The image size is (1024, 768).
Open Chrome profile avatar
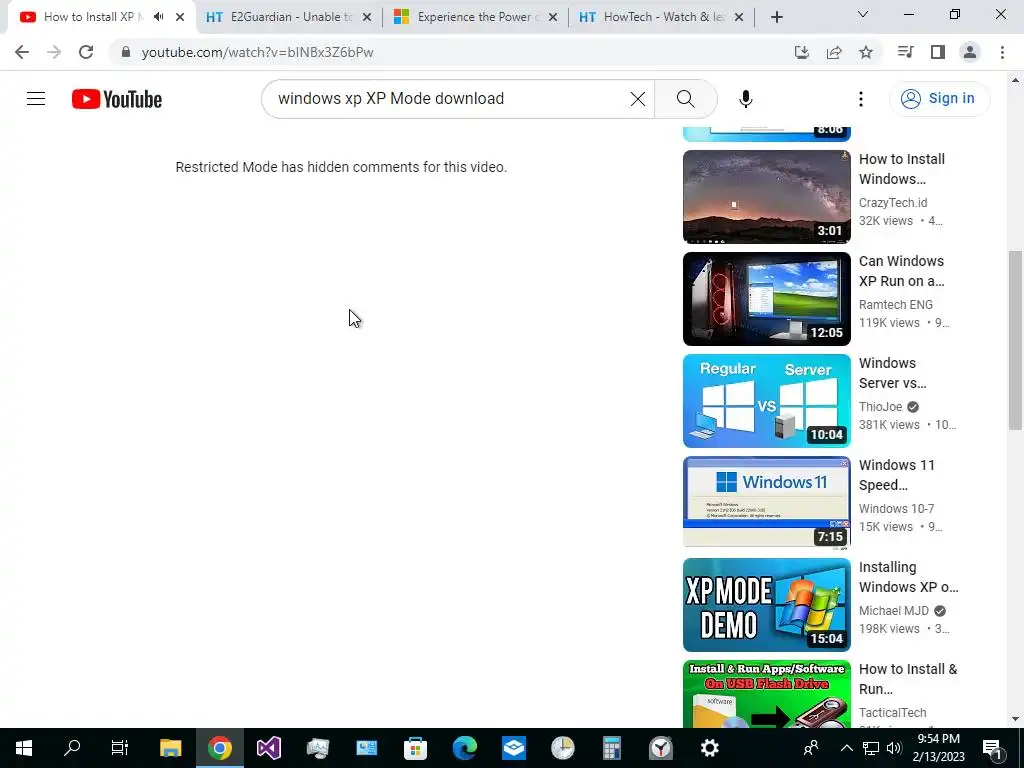point(970,52)
